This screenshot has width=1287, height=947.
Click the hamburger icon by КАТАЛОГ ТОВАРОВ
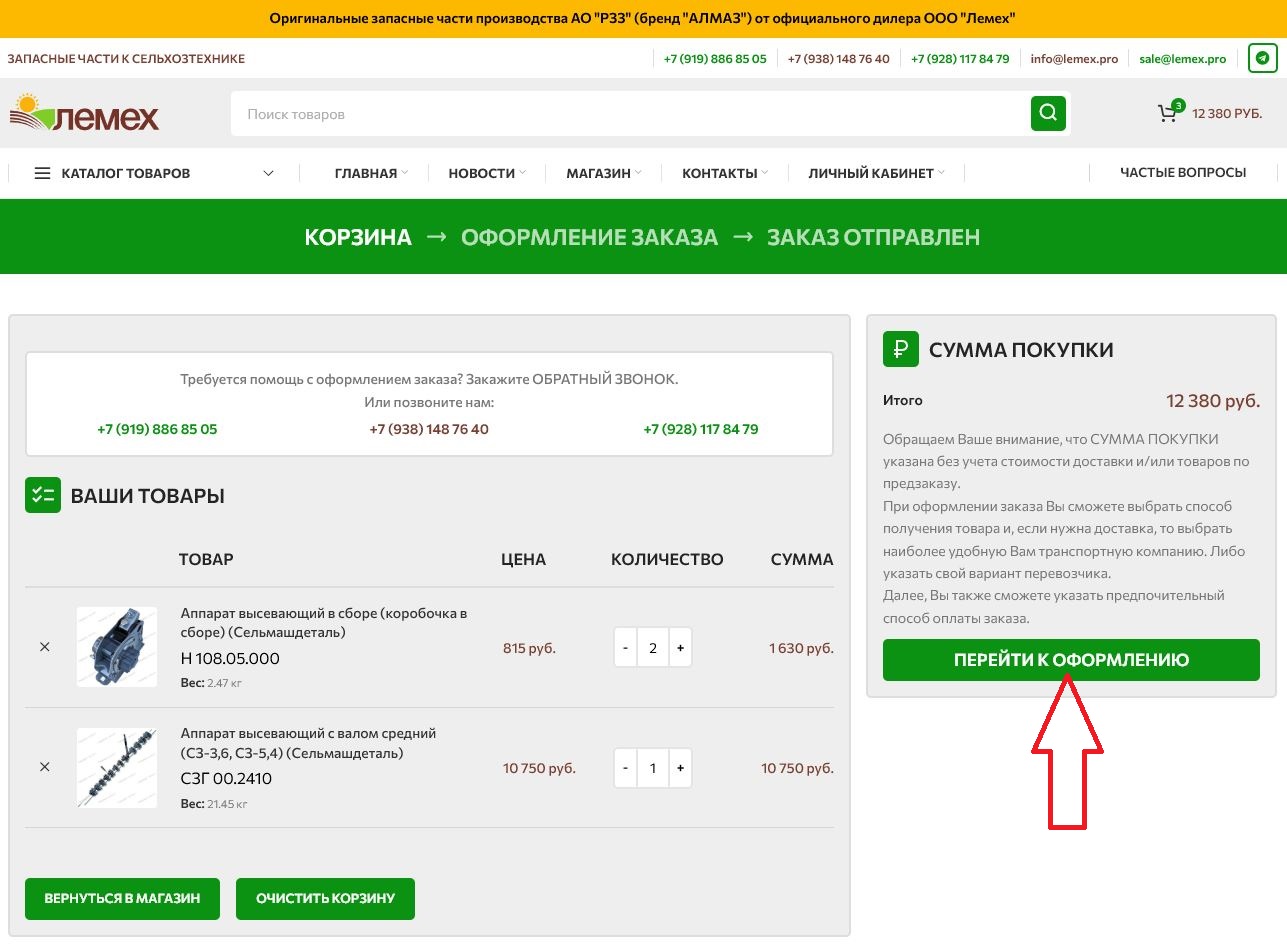coord(40,172)
